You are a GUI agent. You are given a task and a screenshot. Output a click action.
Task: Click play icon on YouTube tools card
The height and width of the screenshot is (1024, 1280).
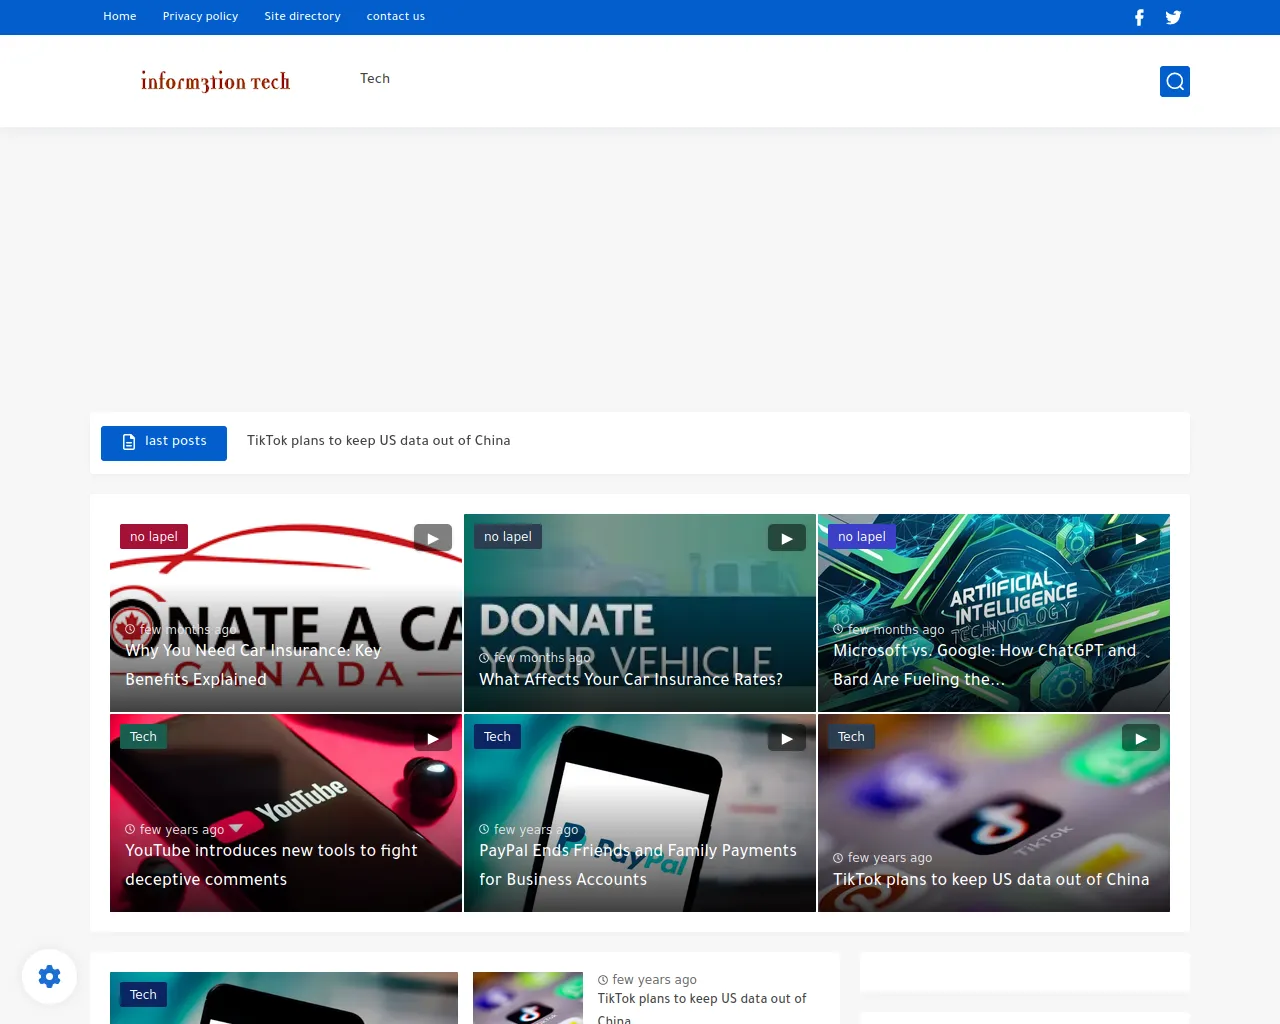[432, 738]
